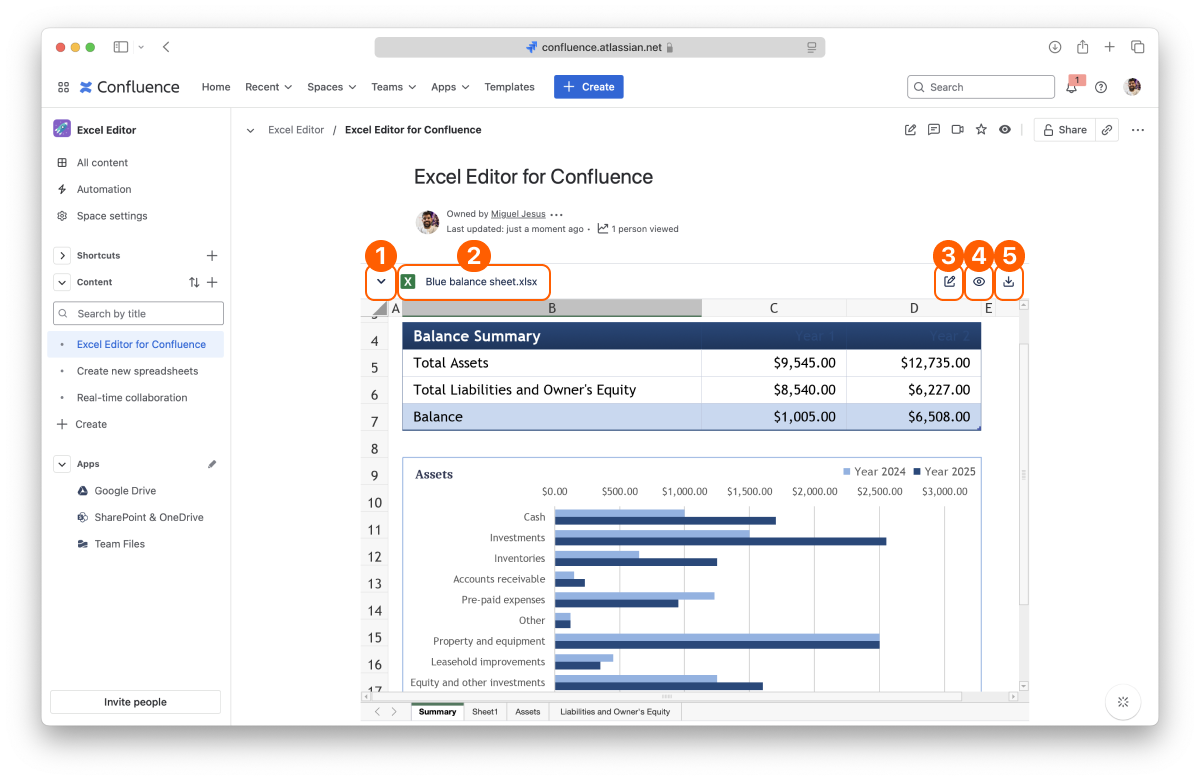Collapse the embedded spreadsheet with the chevron
The height and width of the screenshot is (780, 1200).
[x=381, y=282]
